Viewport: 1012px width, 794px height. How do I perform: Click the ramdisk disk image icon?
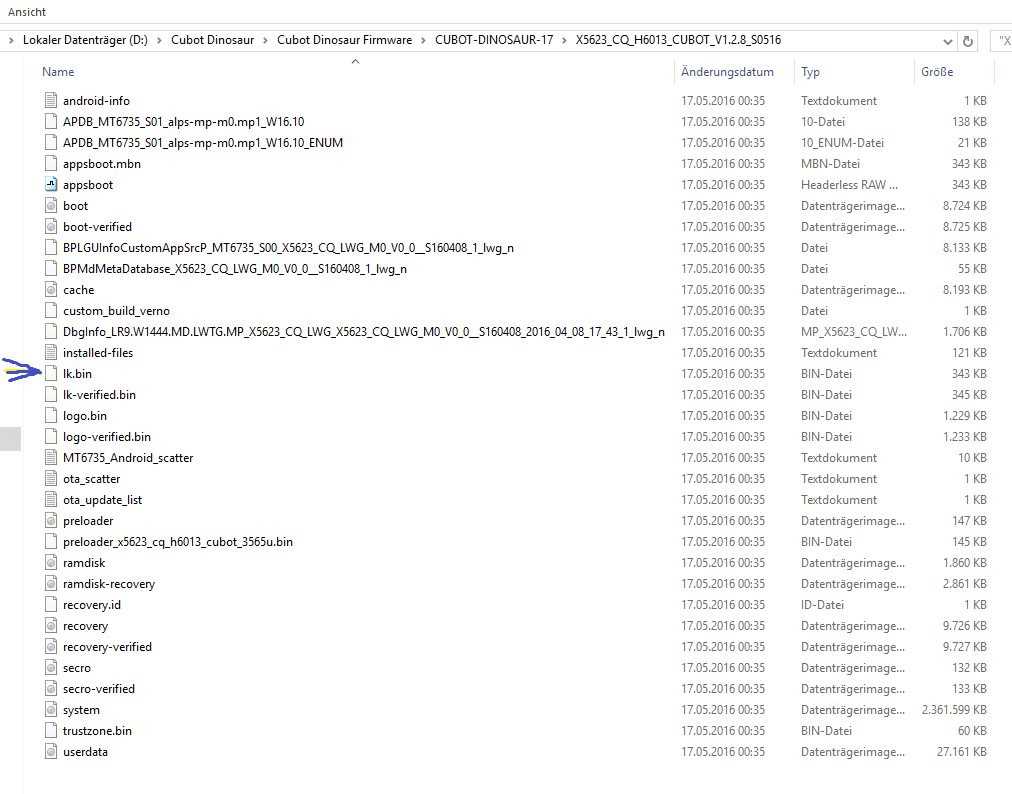point(51,562)
